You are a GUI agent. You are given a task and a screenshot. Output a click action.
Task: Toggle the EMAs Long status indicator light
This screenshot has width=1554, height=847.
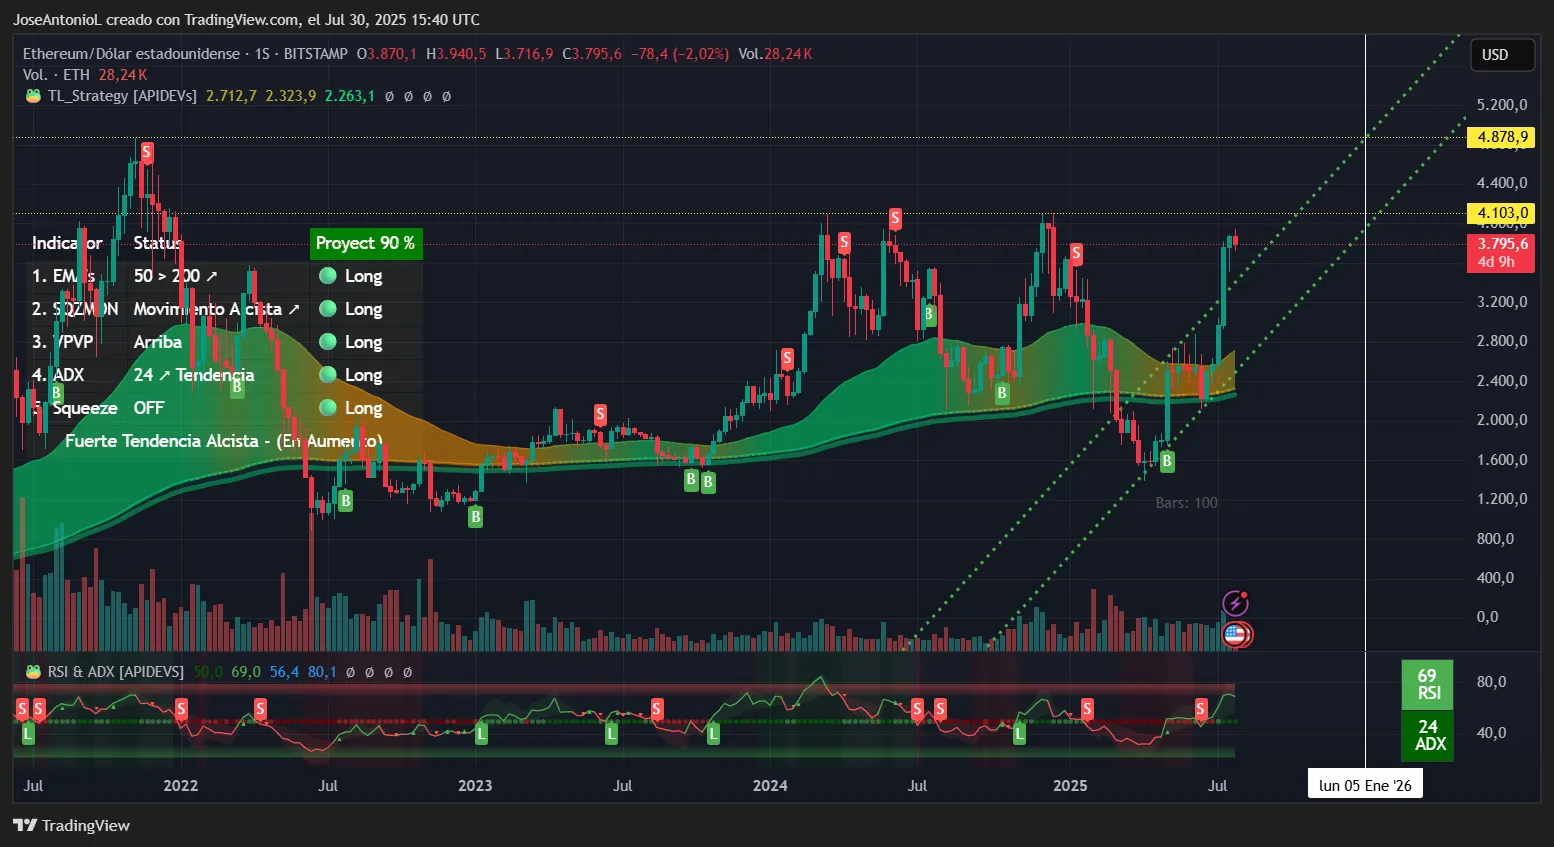point(326,275)
